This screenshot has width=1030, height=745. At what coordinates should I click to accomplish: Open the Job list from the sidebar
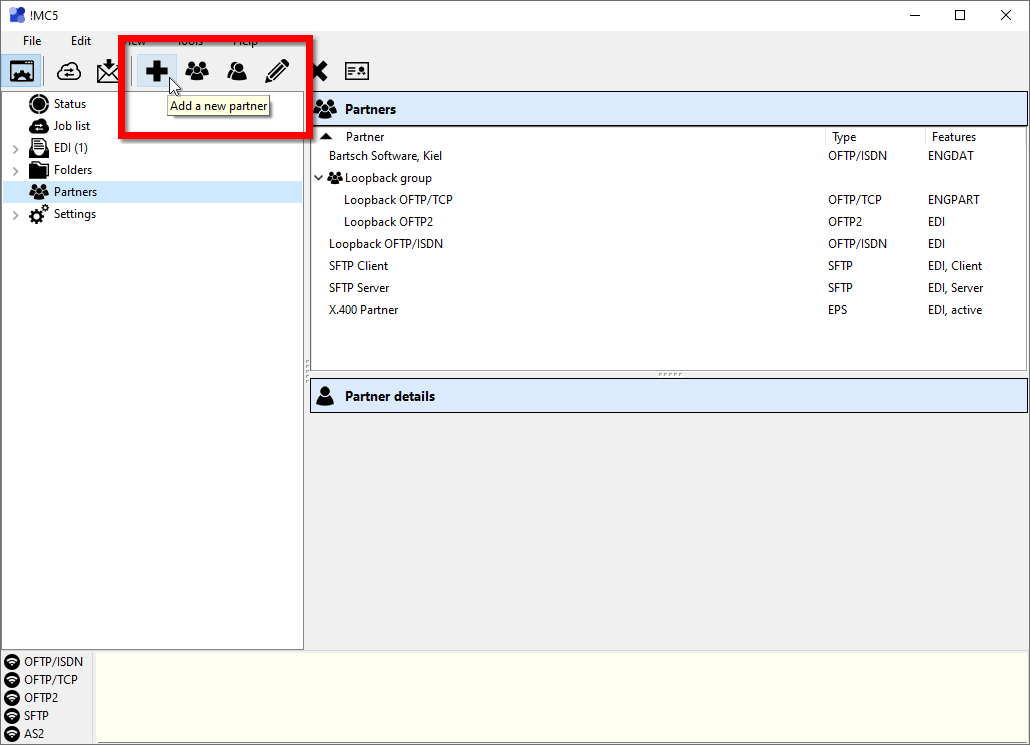(70, 125)
